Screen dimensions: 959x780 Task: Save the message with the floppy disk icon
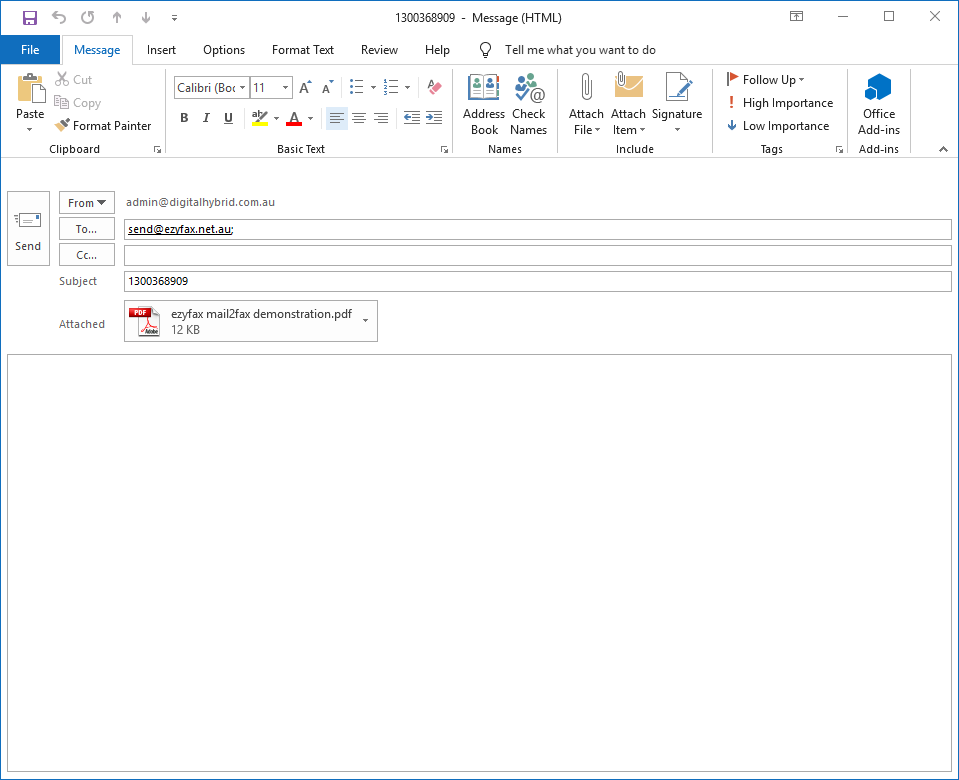point(30,18)
